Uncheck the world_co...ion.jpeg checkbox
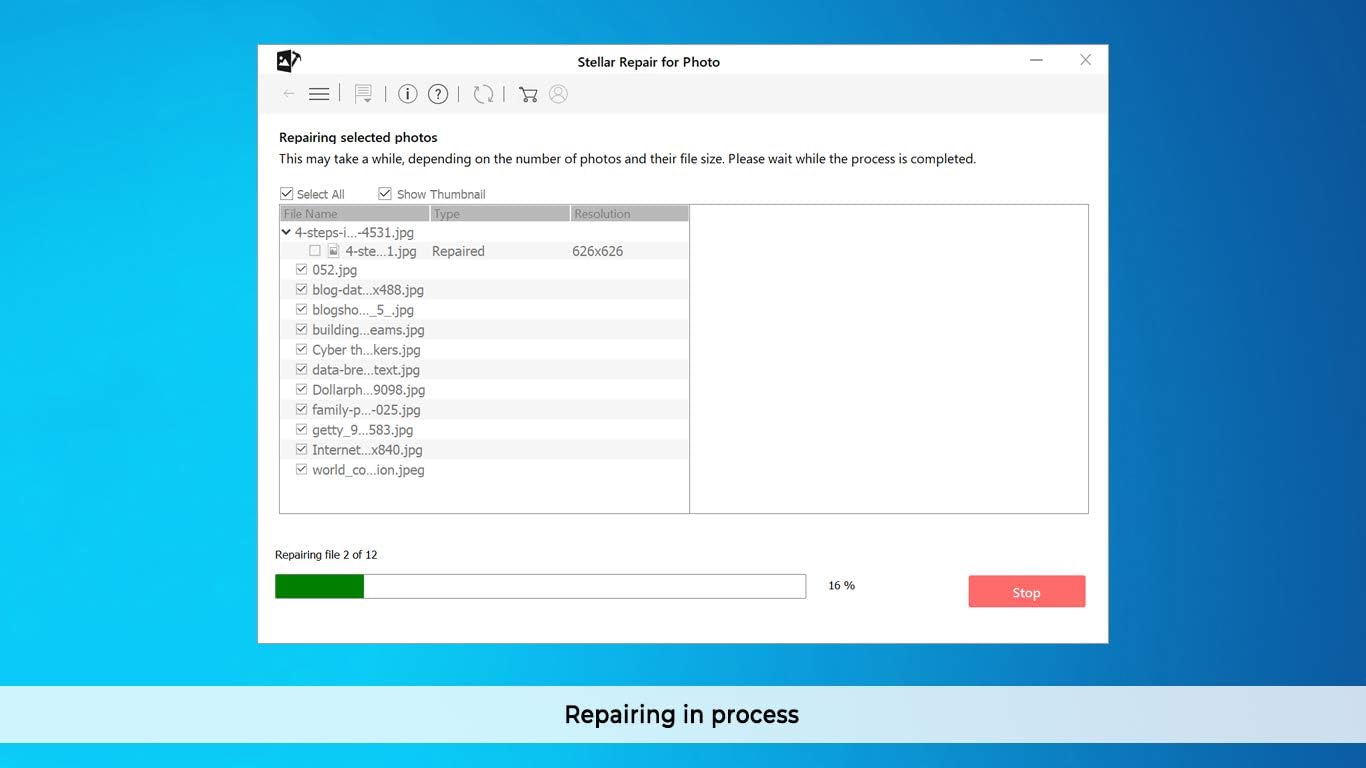1366x768 pixels. (x=301, y=470)
